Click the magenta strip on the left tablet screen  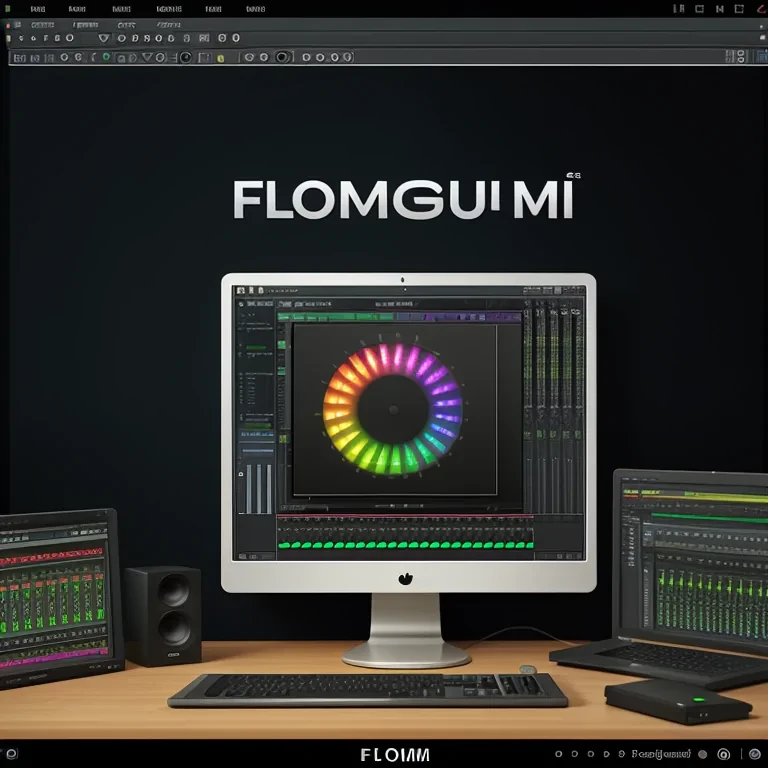click(54, 657)
